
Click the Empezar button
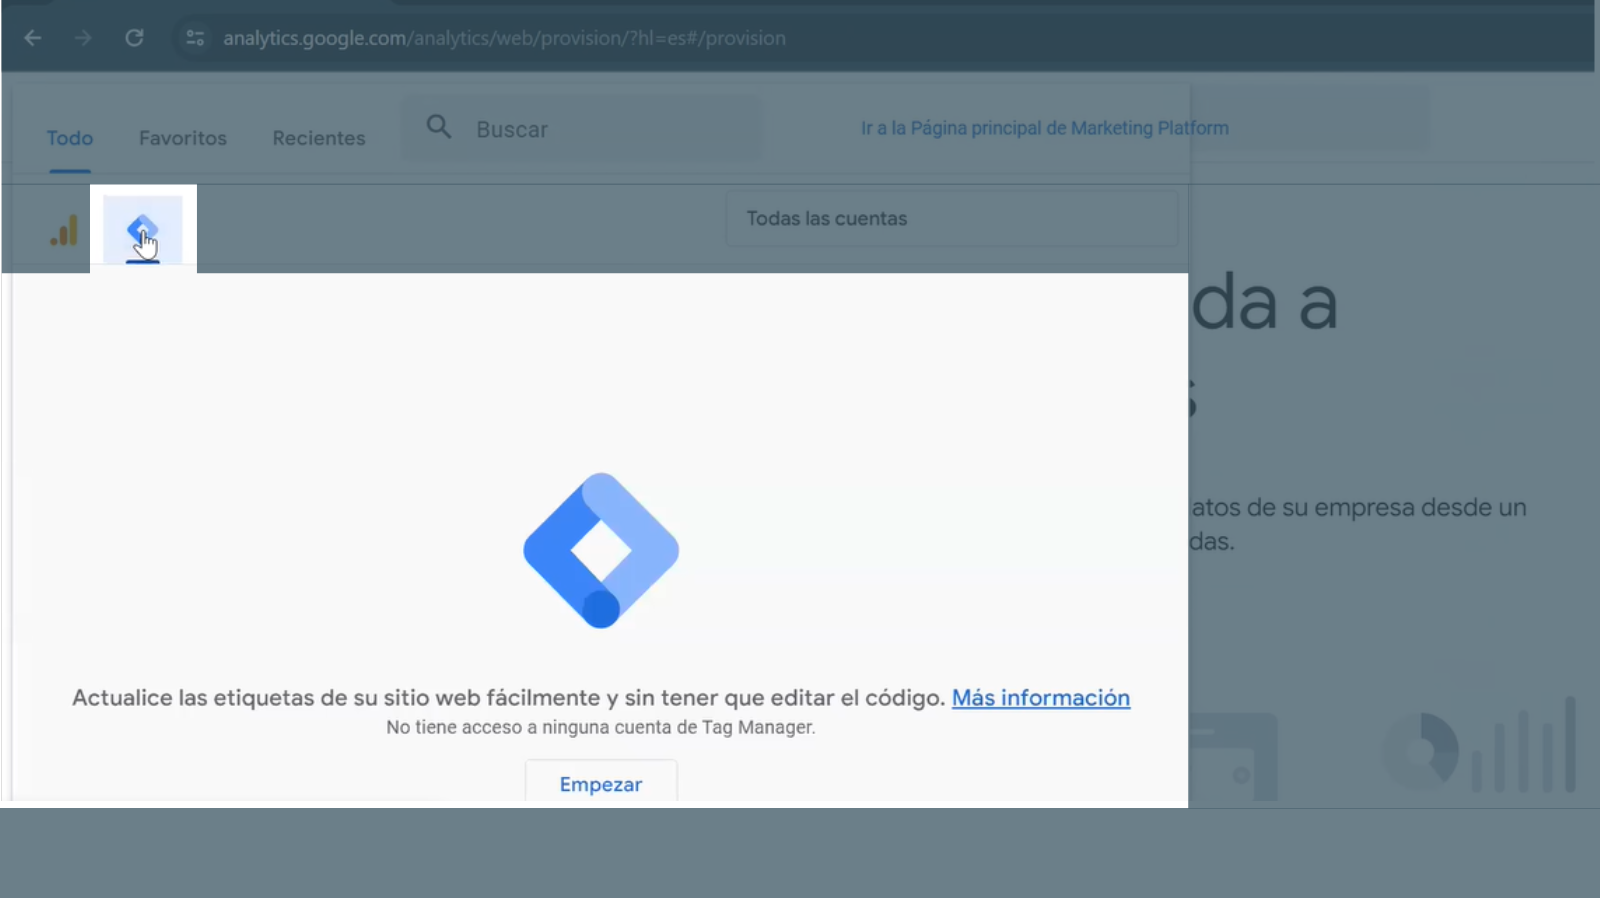tap(601, 782)
